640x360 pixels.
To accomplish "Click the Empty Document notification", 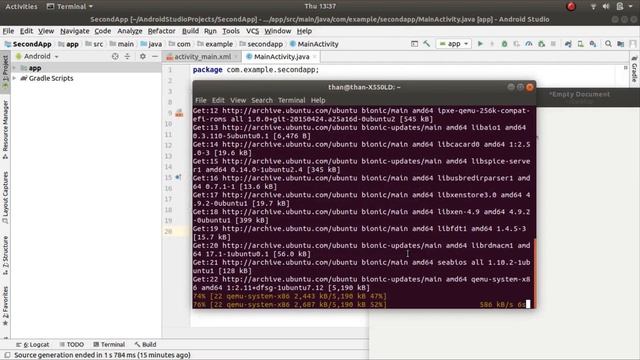I will pos(580,94).
